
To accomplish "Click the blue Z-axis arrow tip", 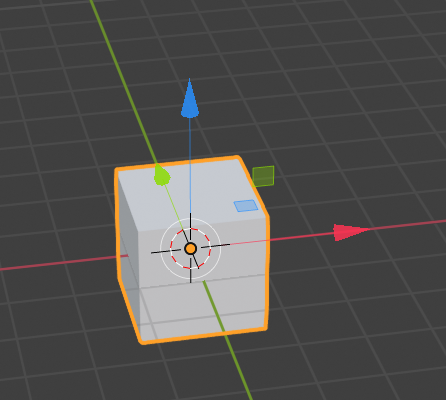I will click(190, 99).
